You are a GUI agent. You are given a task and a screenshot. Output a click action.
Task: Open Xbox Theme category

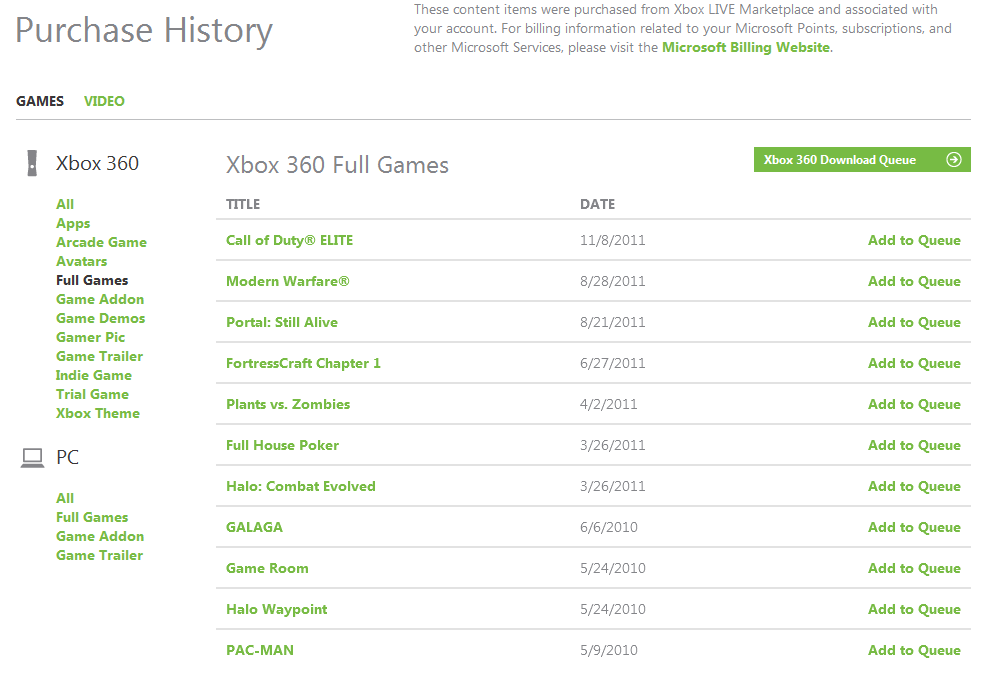point(98,413)
